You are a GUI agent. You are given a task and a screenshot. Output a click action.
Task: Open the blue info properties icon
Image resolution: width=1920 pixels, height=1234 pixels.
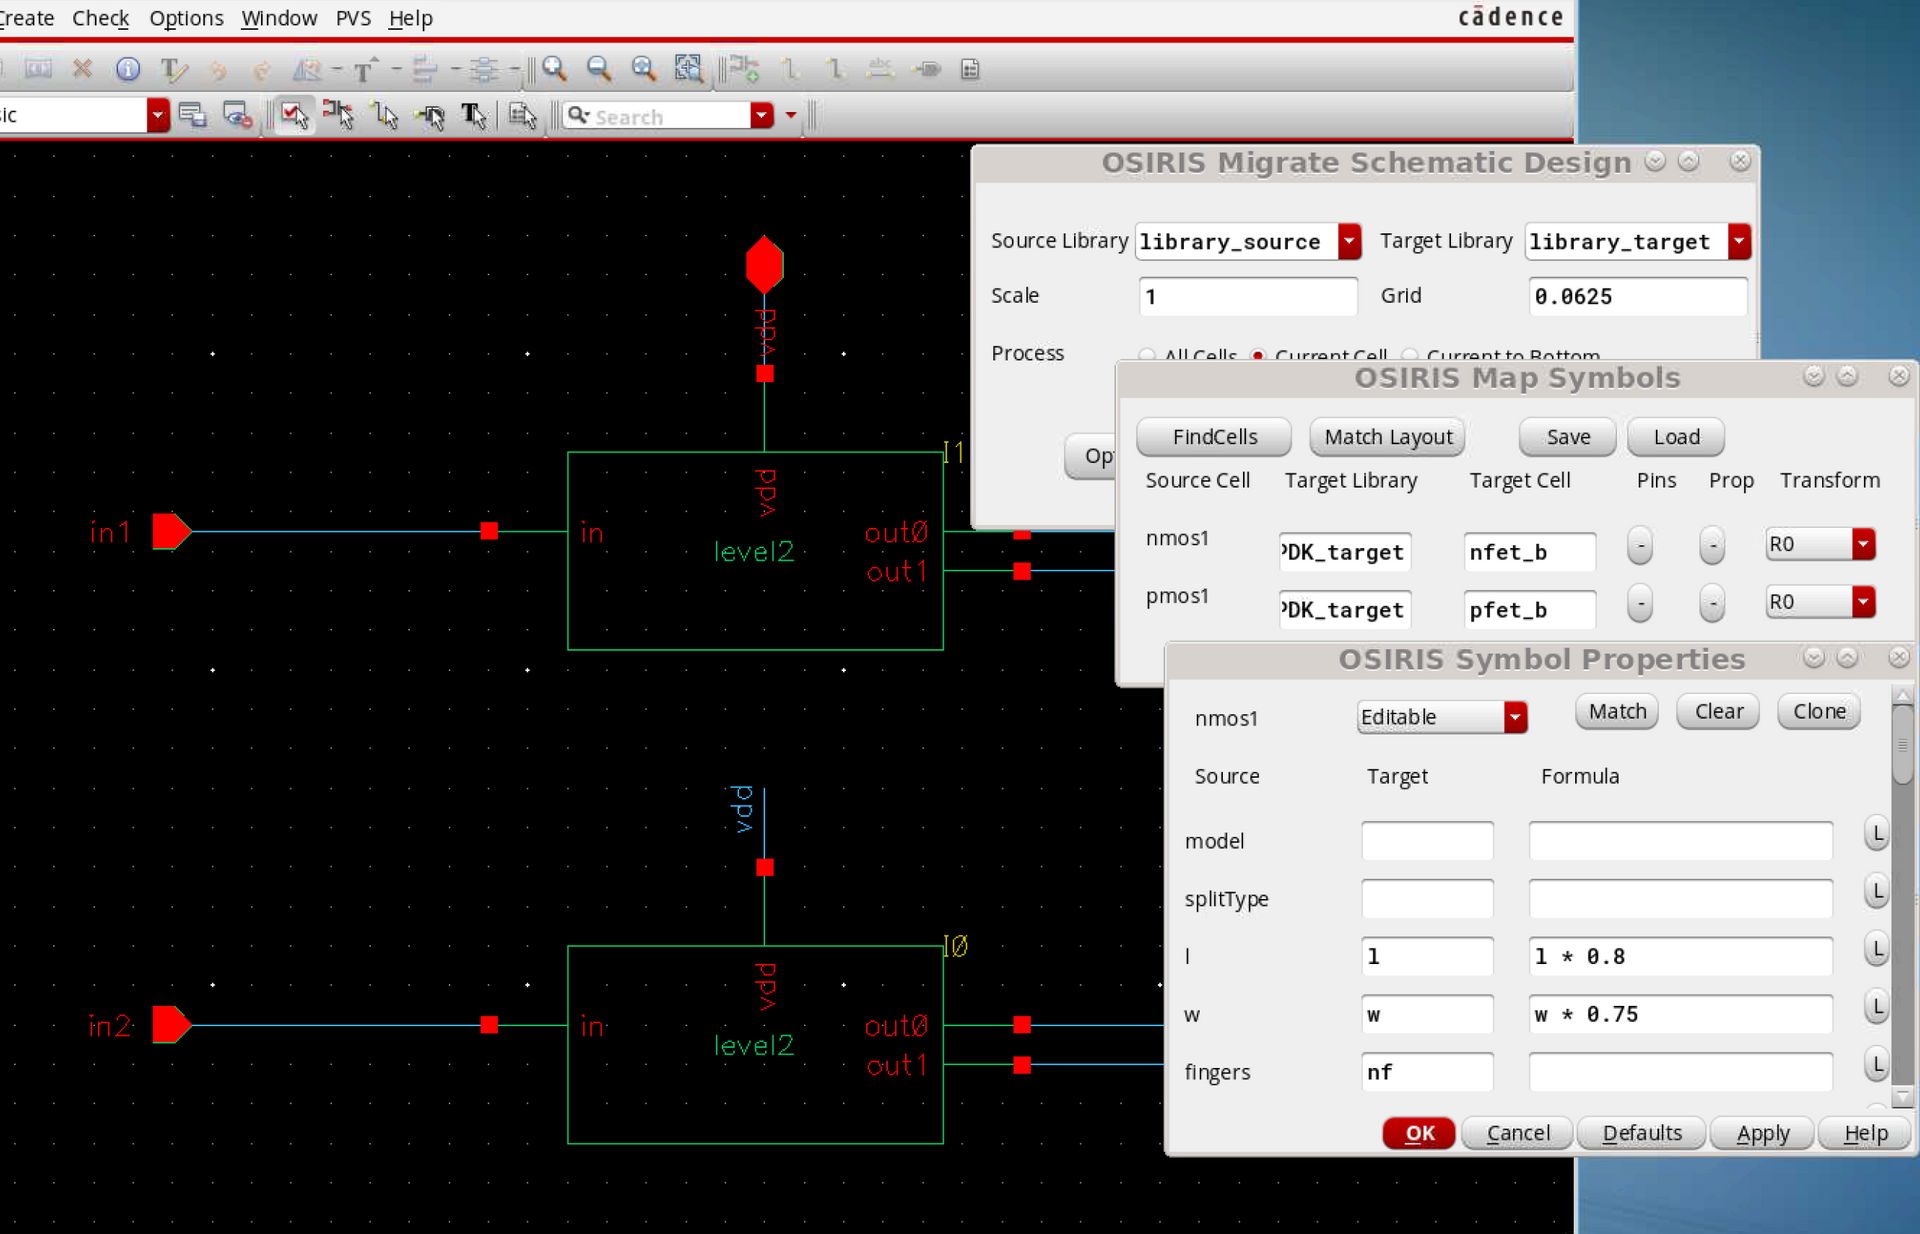(x=128, y=69)
